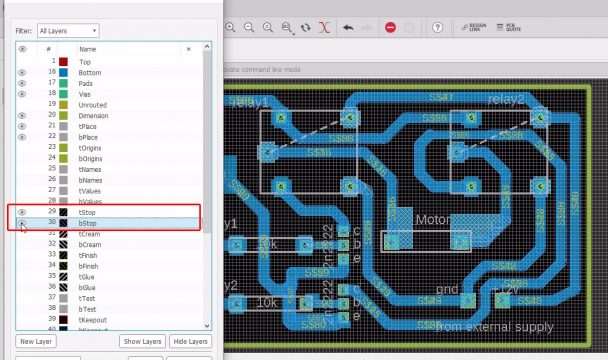Image resolution: width=608 pixels, height=360 pixels.
Task: Click the zoom in magnifier icon
Action: coord(230,28)
